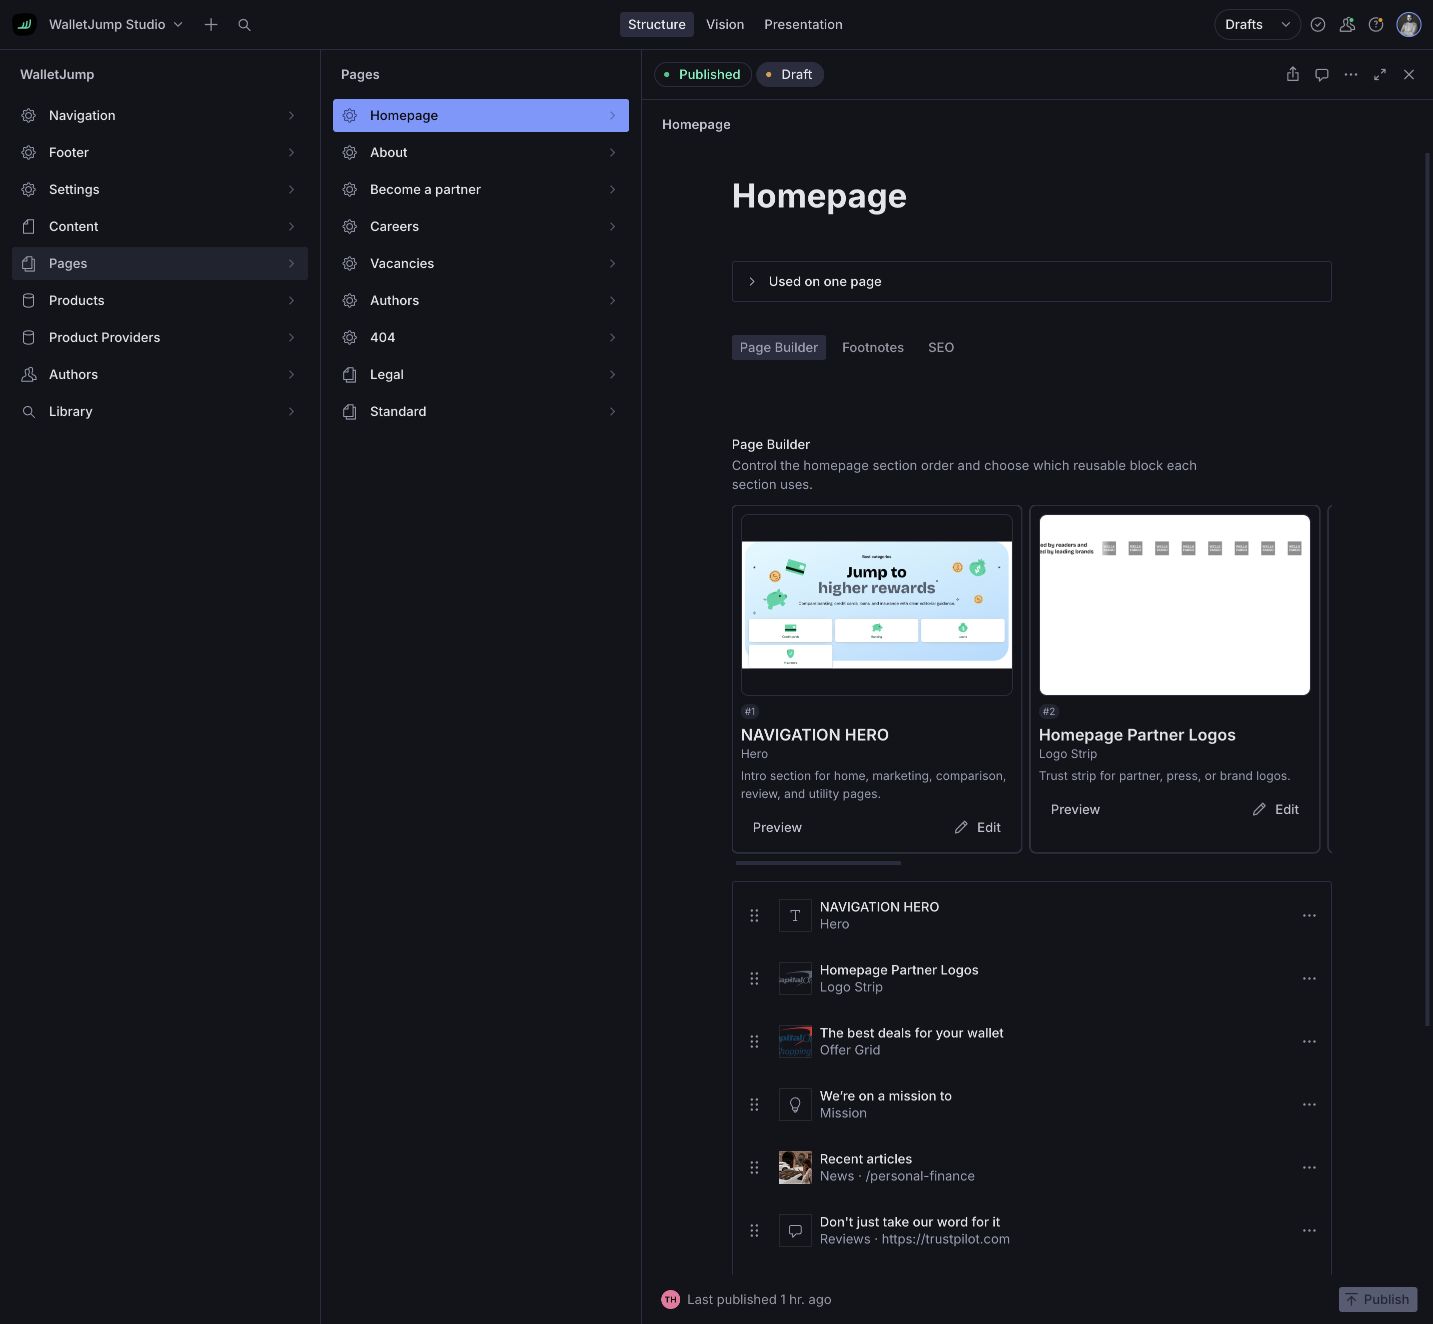Open the search icon in top bar
The width and height of the screenshot is (1433, 1324).
[x=244, y=24]
